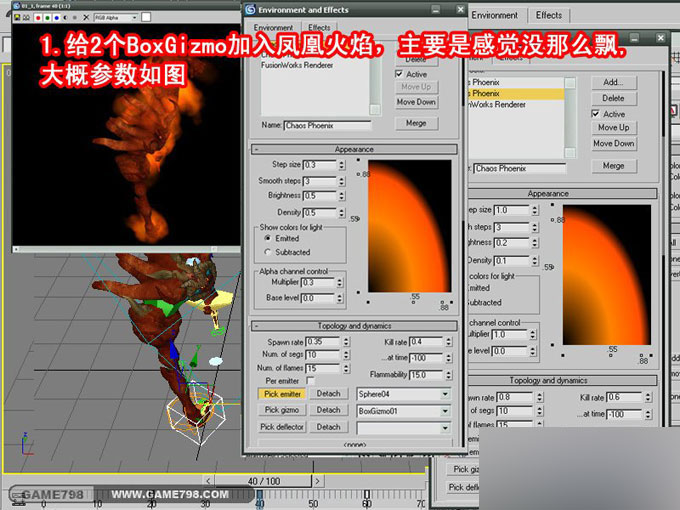Toggle Per emitter checkbox
The height and width of the screenshot is (510, 680).
311,380
